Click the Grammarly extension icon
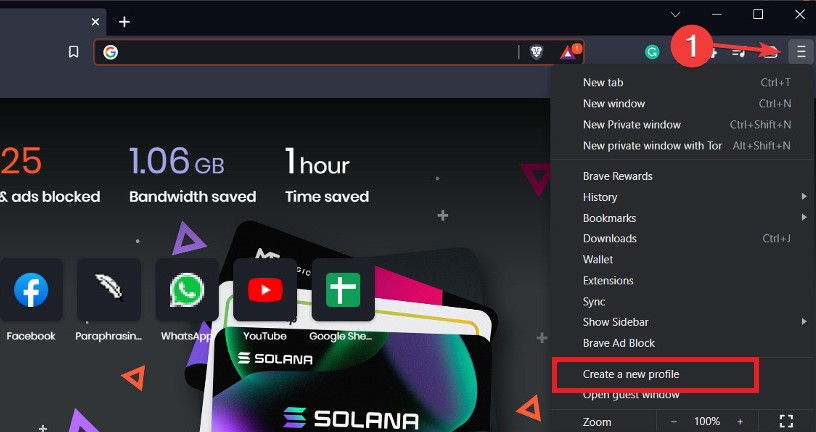This screenshot has width=816, height=432. pyautogui.click(x=652, y=52)
